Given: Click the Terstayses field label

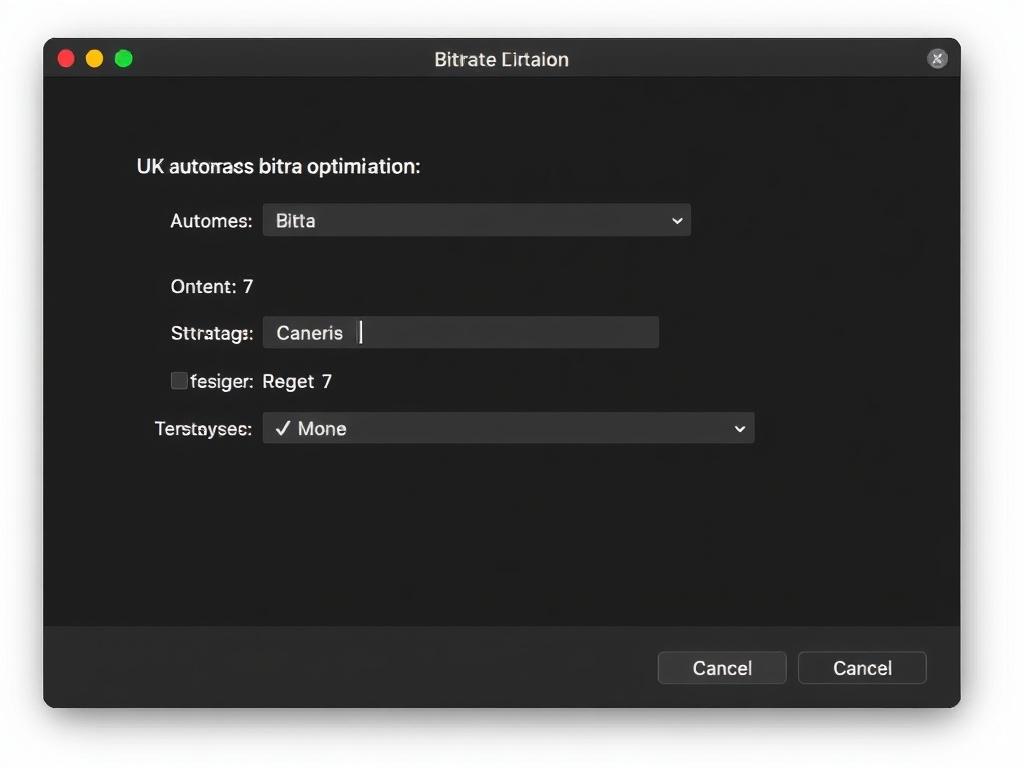Looking at the screenshot, I should [x=203, y=429].
